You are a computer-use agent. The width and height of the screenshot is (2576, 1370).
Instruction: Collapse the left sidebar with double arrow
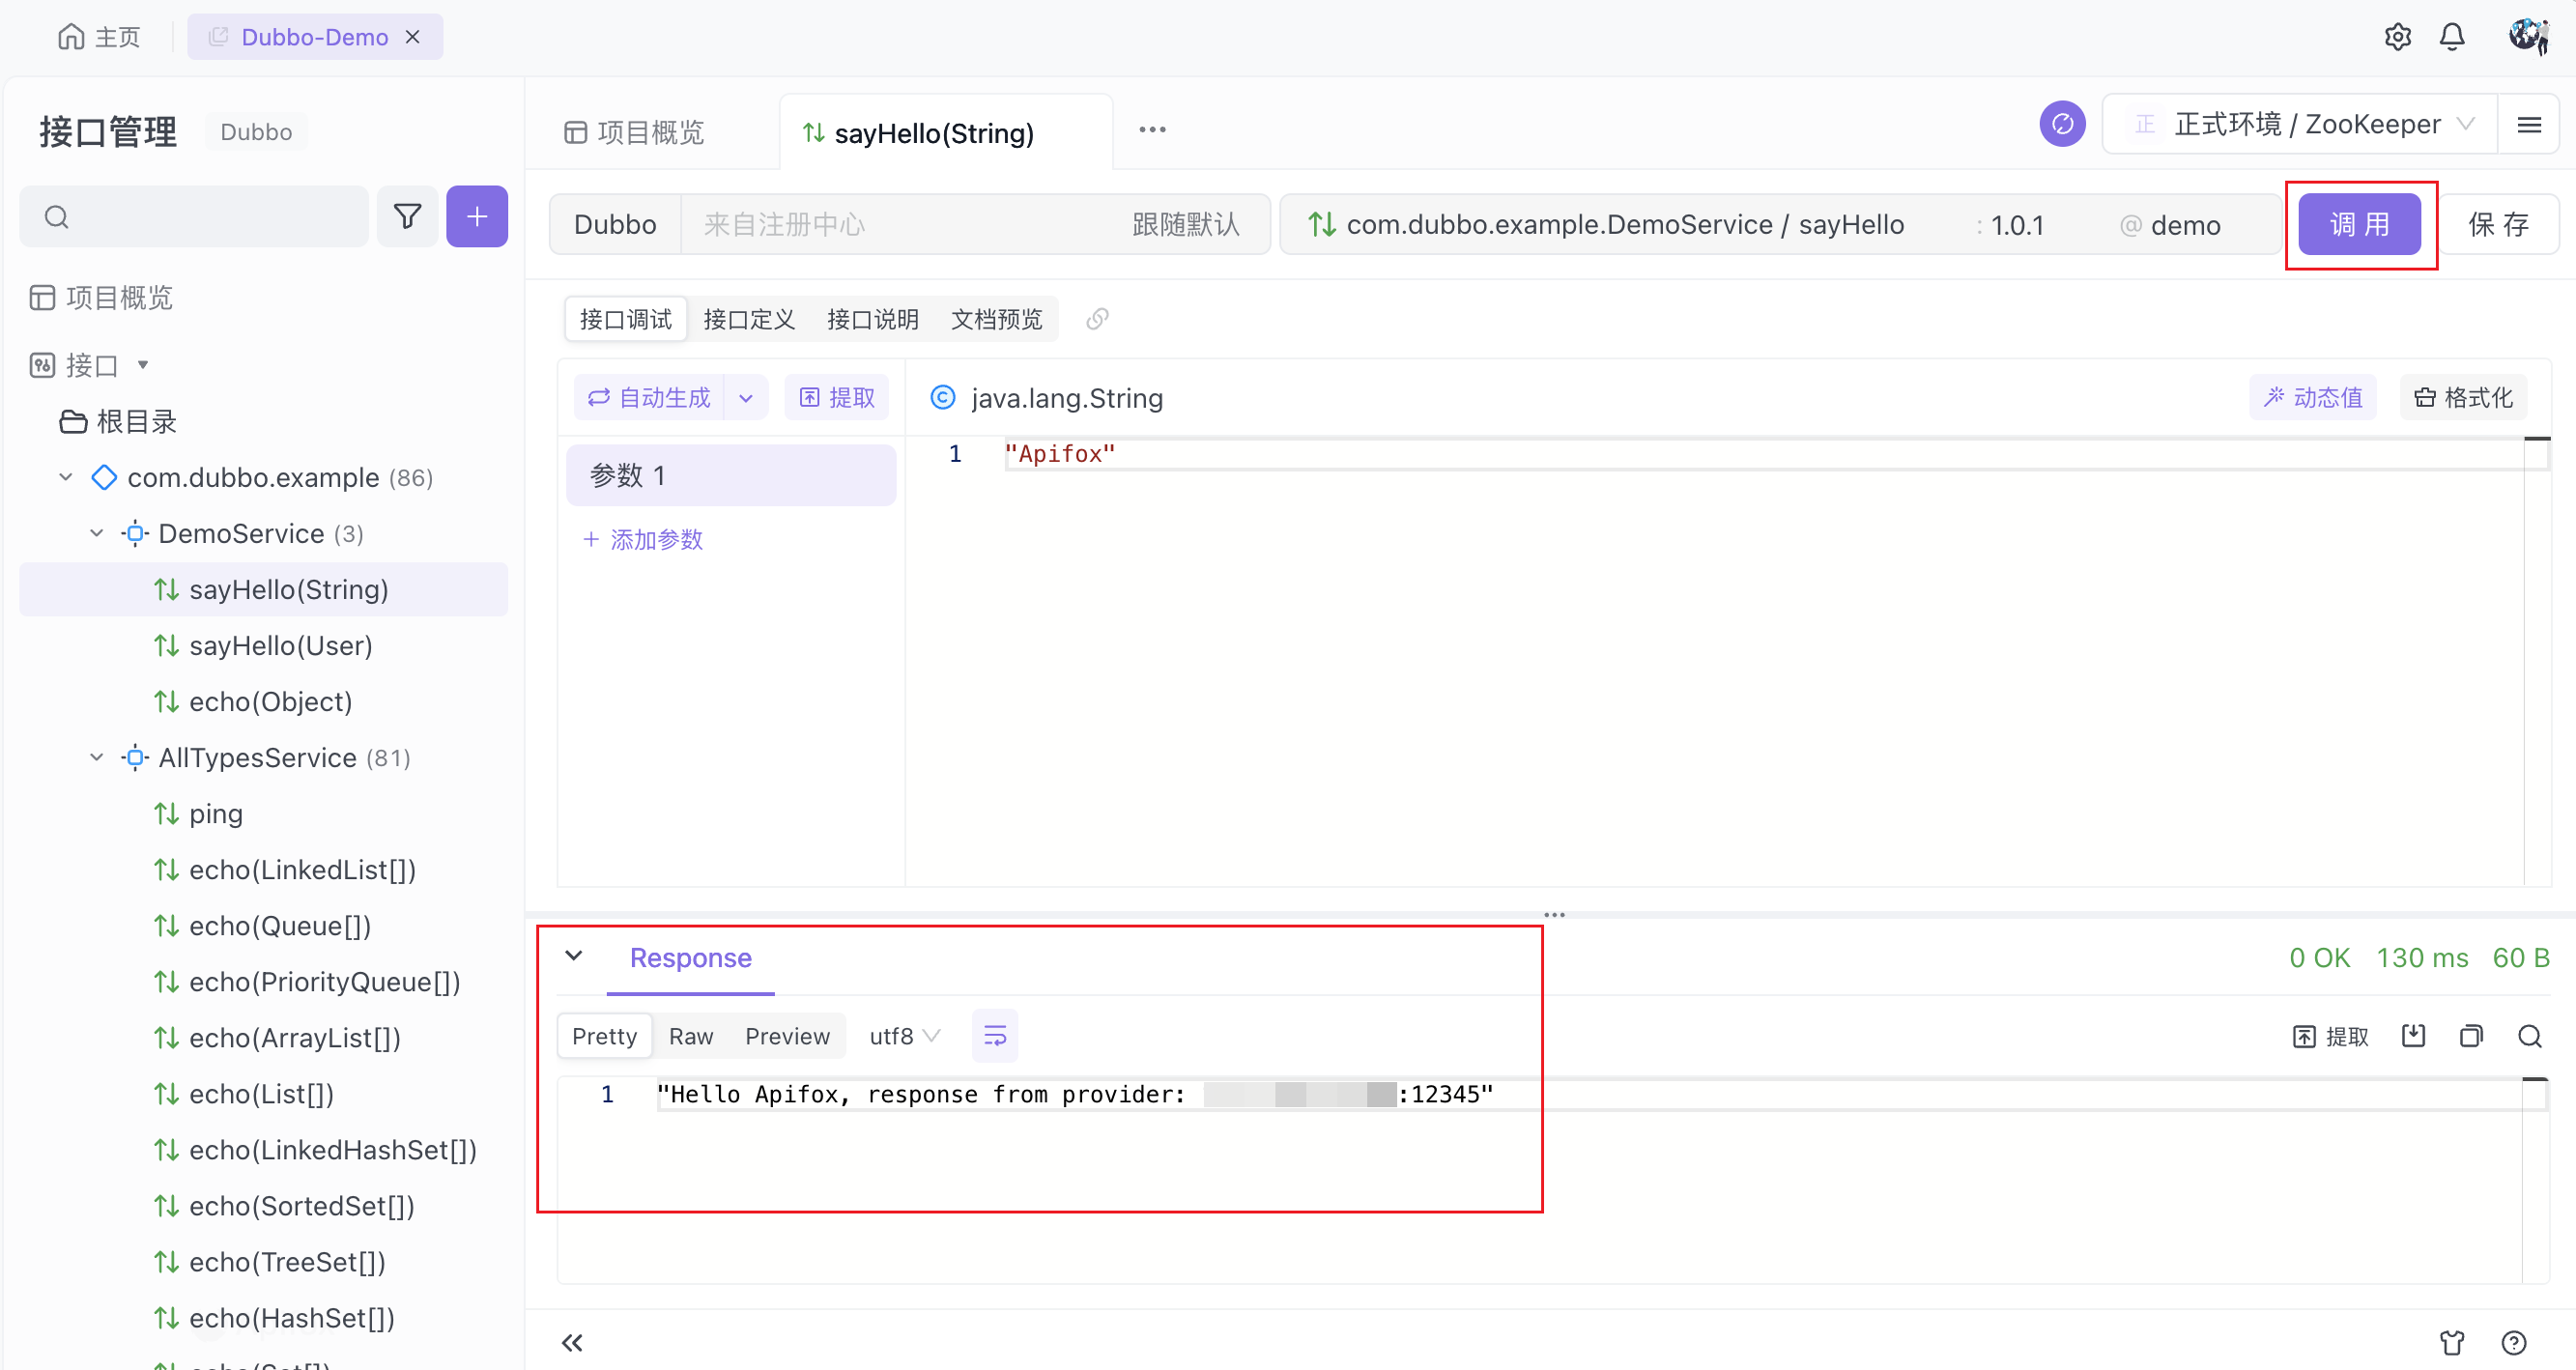click(572, 1342)
